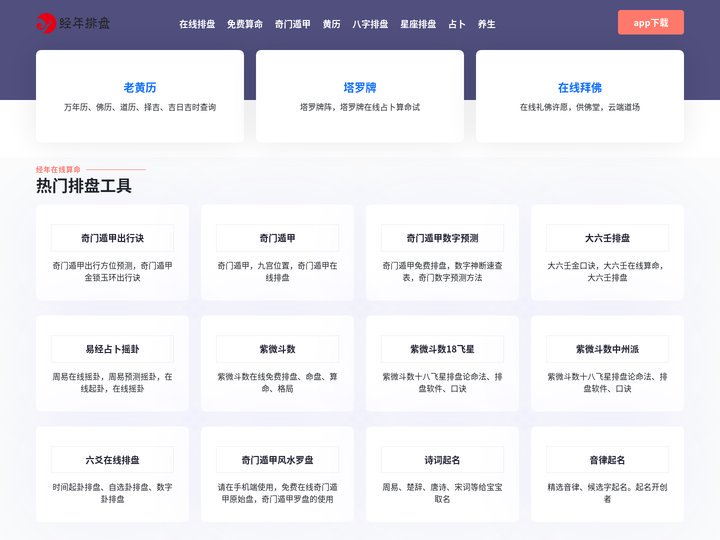Click the 大六壬金口诀 description text

coord(608,271)
